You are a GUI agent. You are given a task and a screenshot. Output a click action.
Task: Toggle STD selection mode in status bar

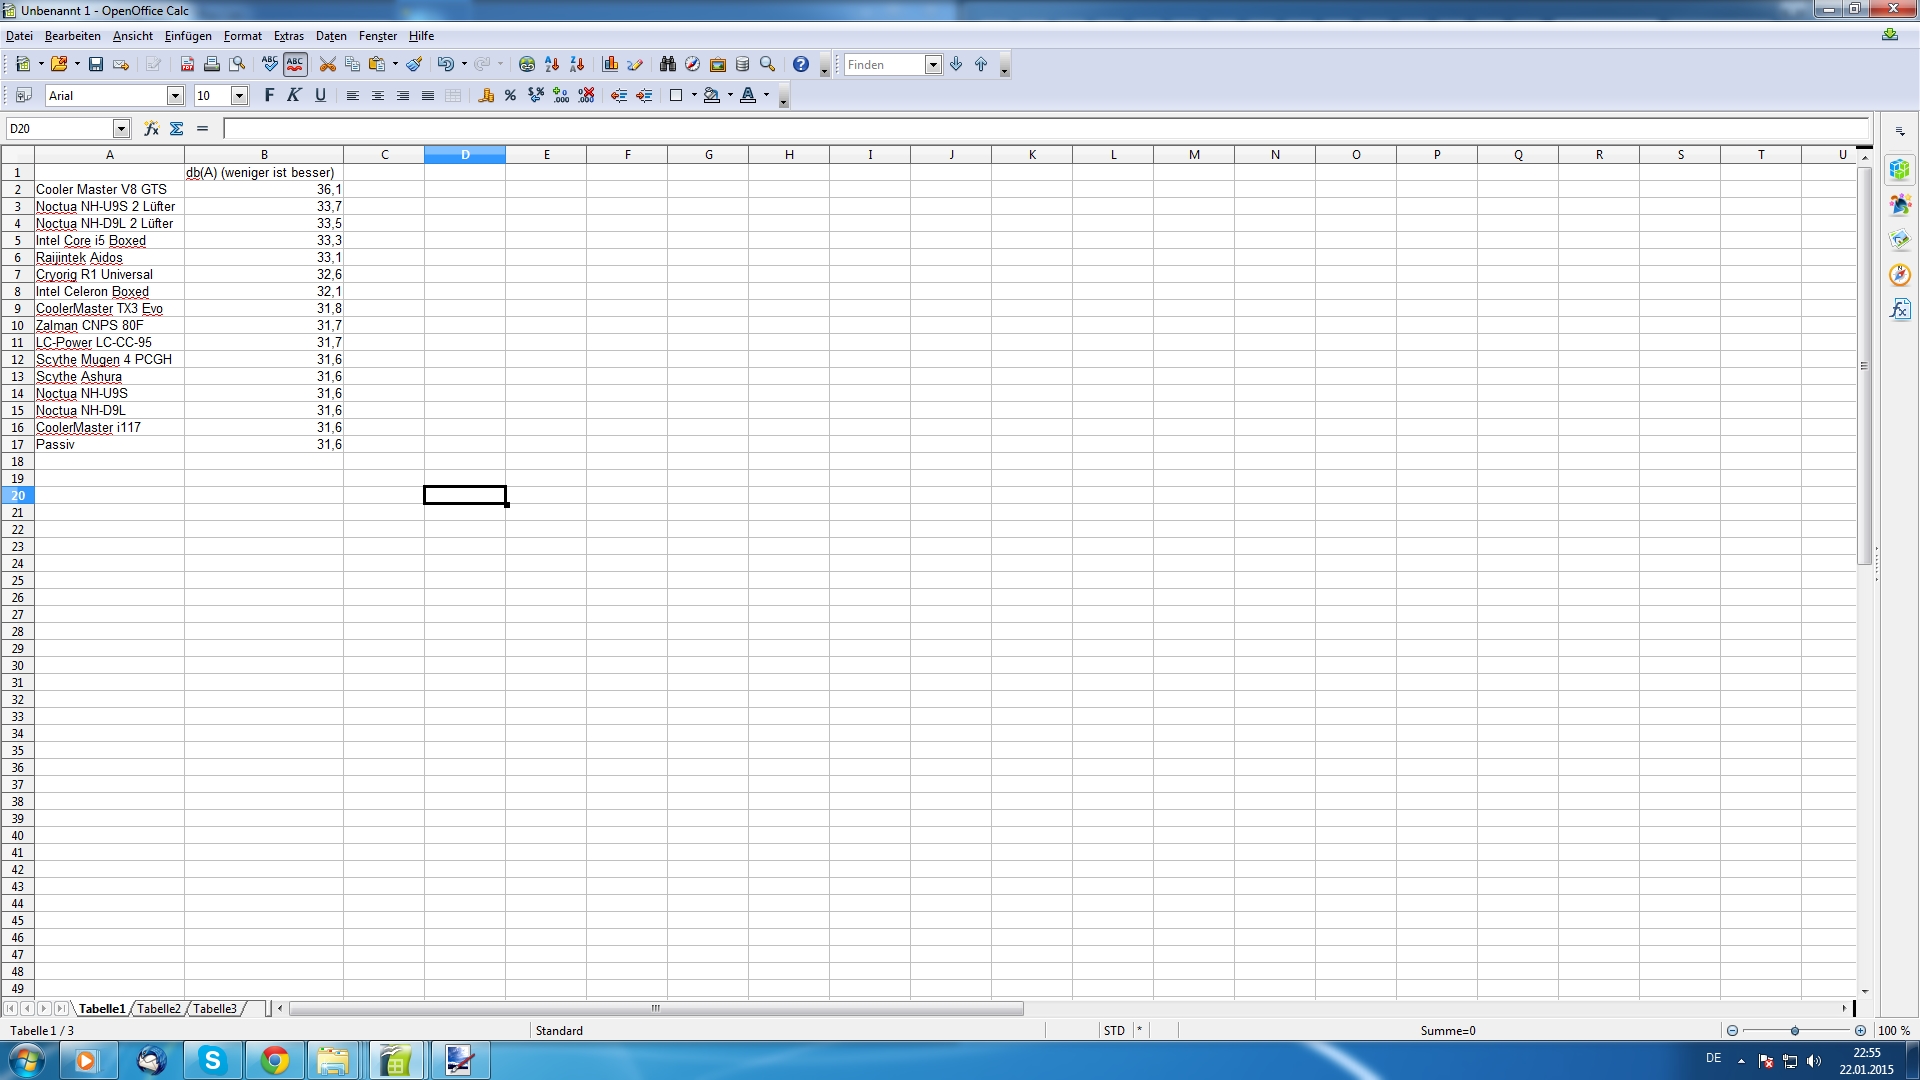[1114, 1031]
